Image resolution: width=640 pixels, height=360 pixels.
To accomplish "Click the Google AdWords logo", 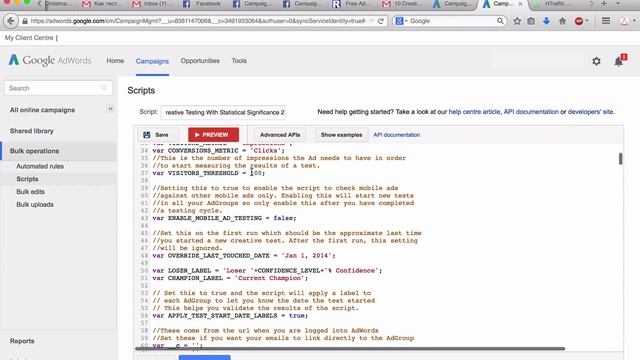I will pyautogui.click(x=50, y=60).
